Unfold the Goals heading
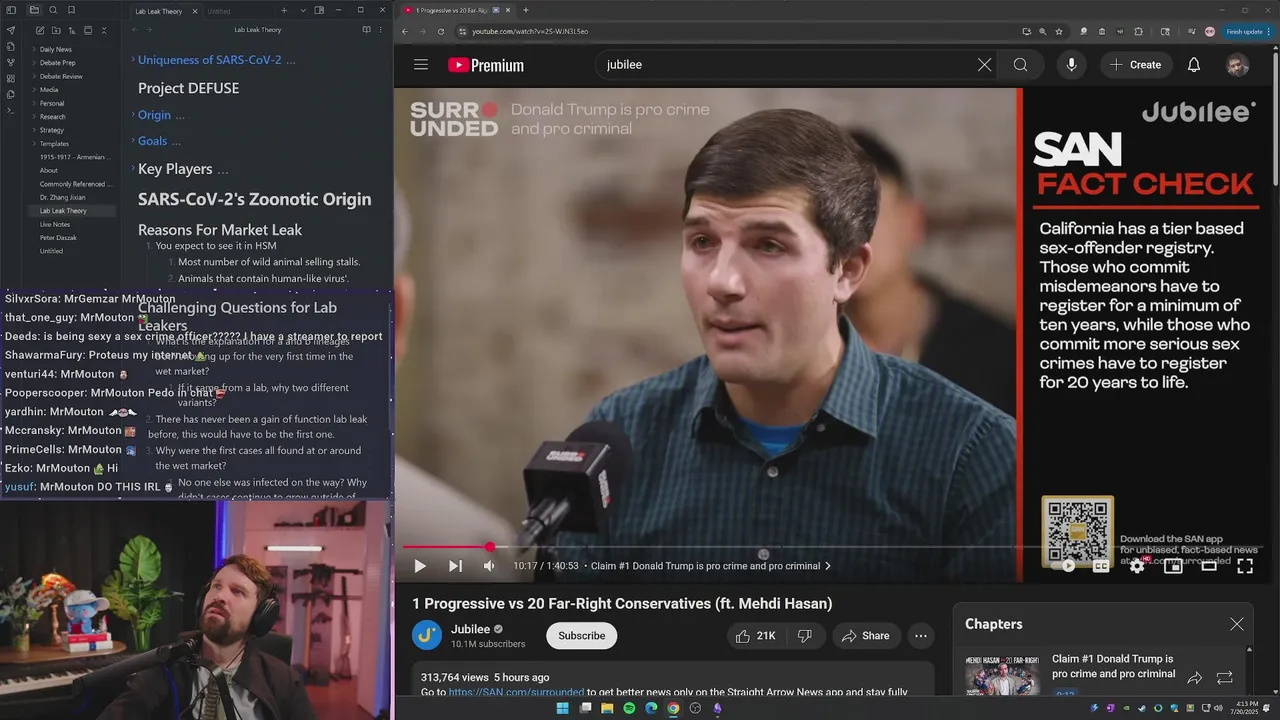Screen dimensions: 1280x720 [133, 141]
